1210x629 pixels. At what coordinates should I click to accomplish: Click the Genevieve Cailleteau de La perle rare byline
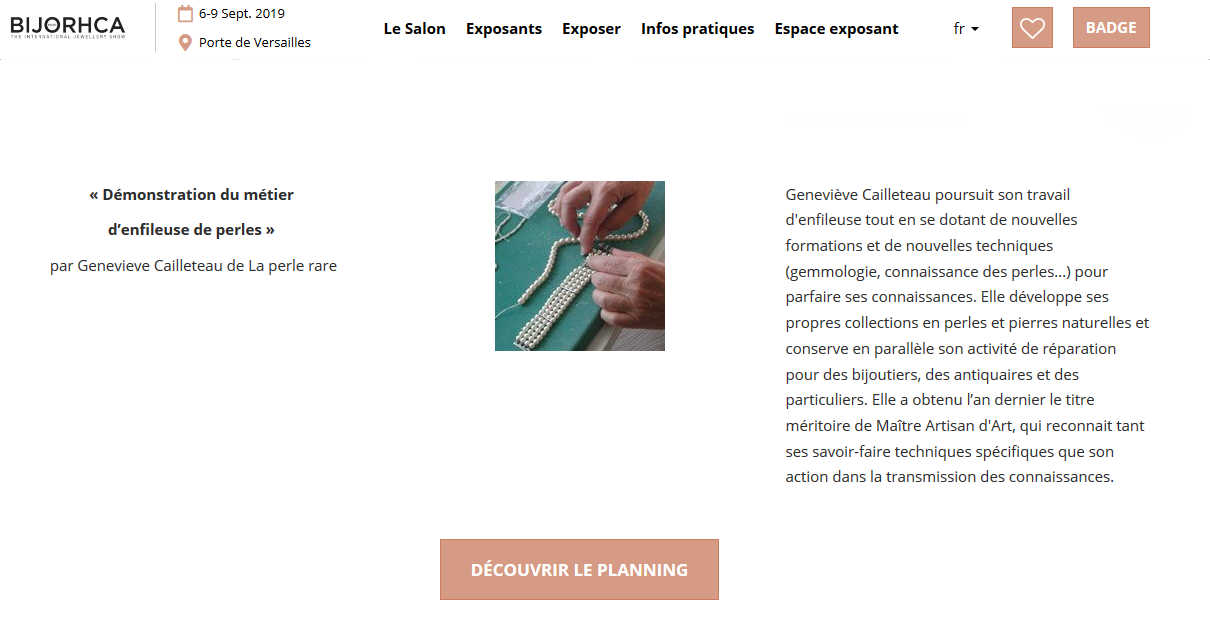pos(193,267)
